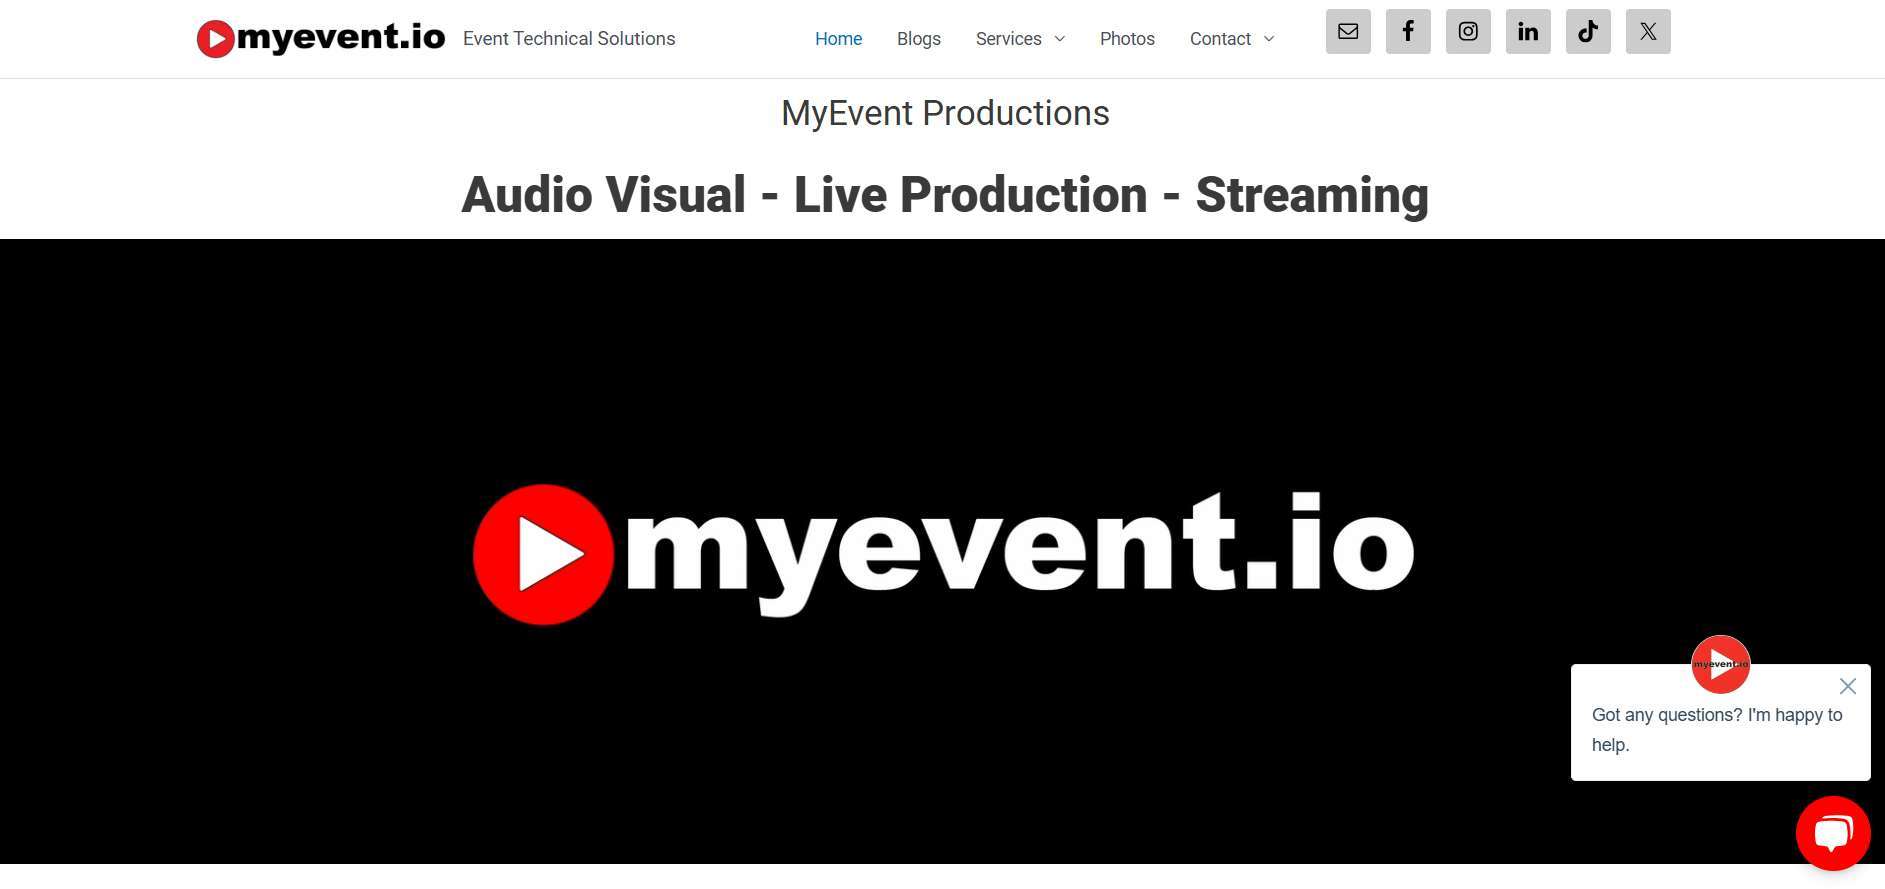Viewport: 1885px width, 889px height.
Task: Open the X (Twitter) icon link
Action: [1648, 31]
